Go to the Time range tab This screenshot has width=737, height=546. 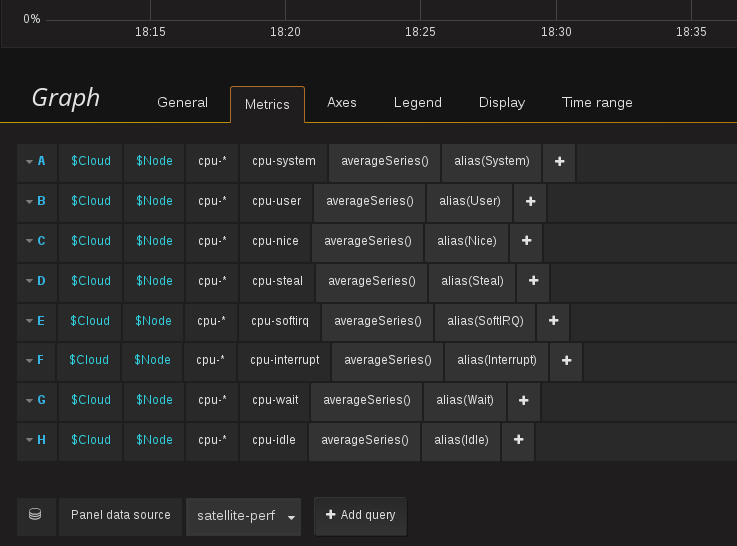coord(597,102)
